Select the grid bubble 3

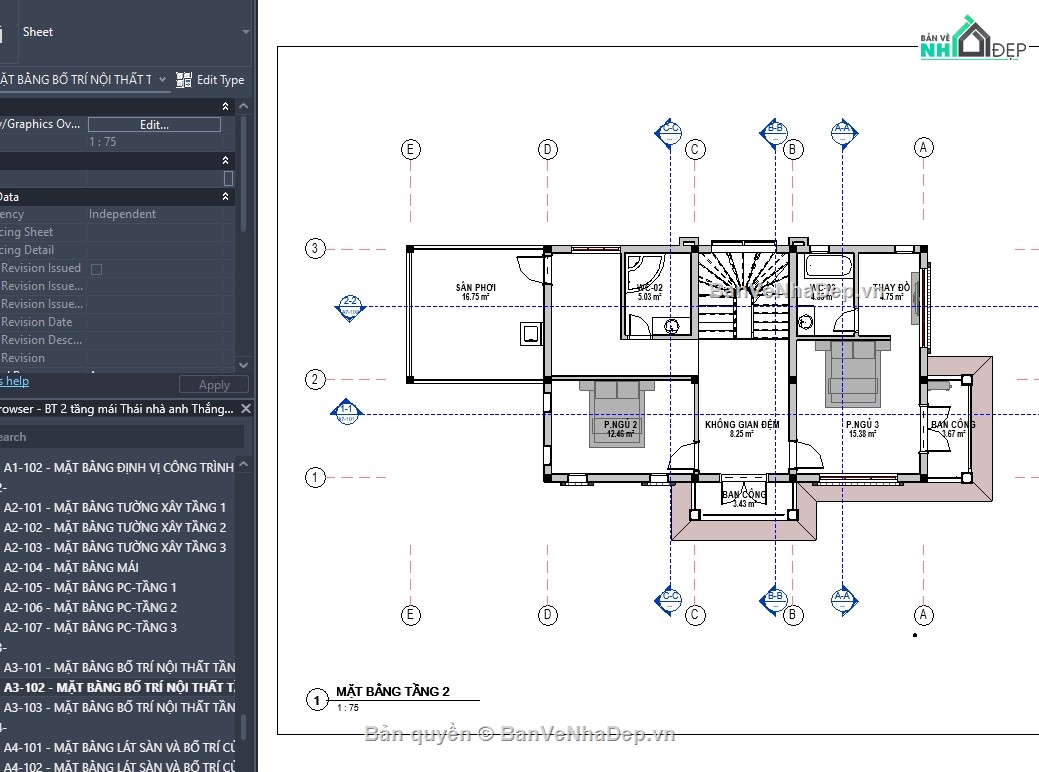[x=315, y=249]
